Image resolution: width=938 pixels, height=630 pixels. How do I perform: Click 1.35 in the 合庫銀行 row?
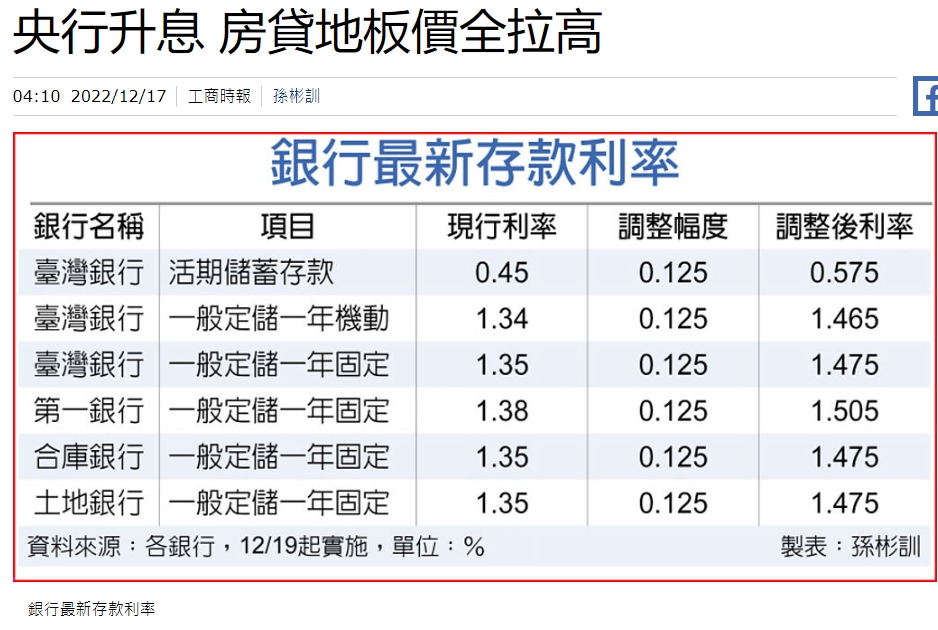tap(502, 457)
